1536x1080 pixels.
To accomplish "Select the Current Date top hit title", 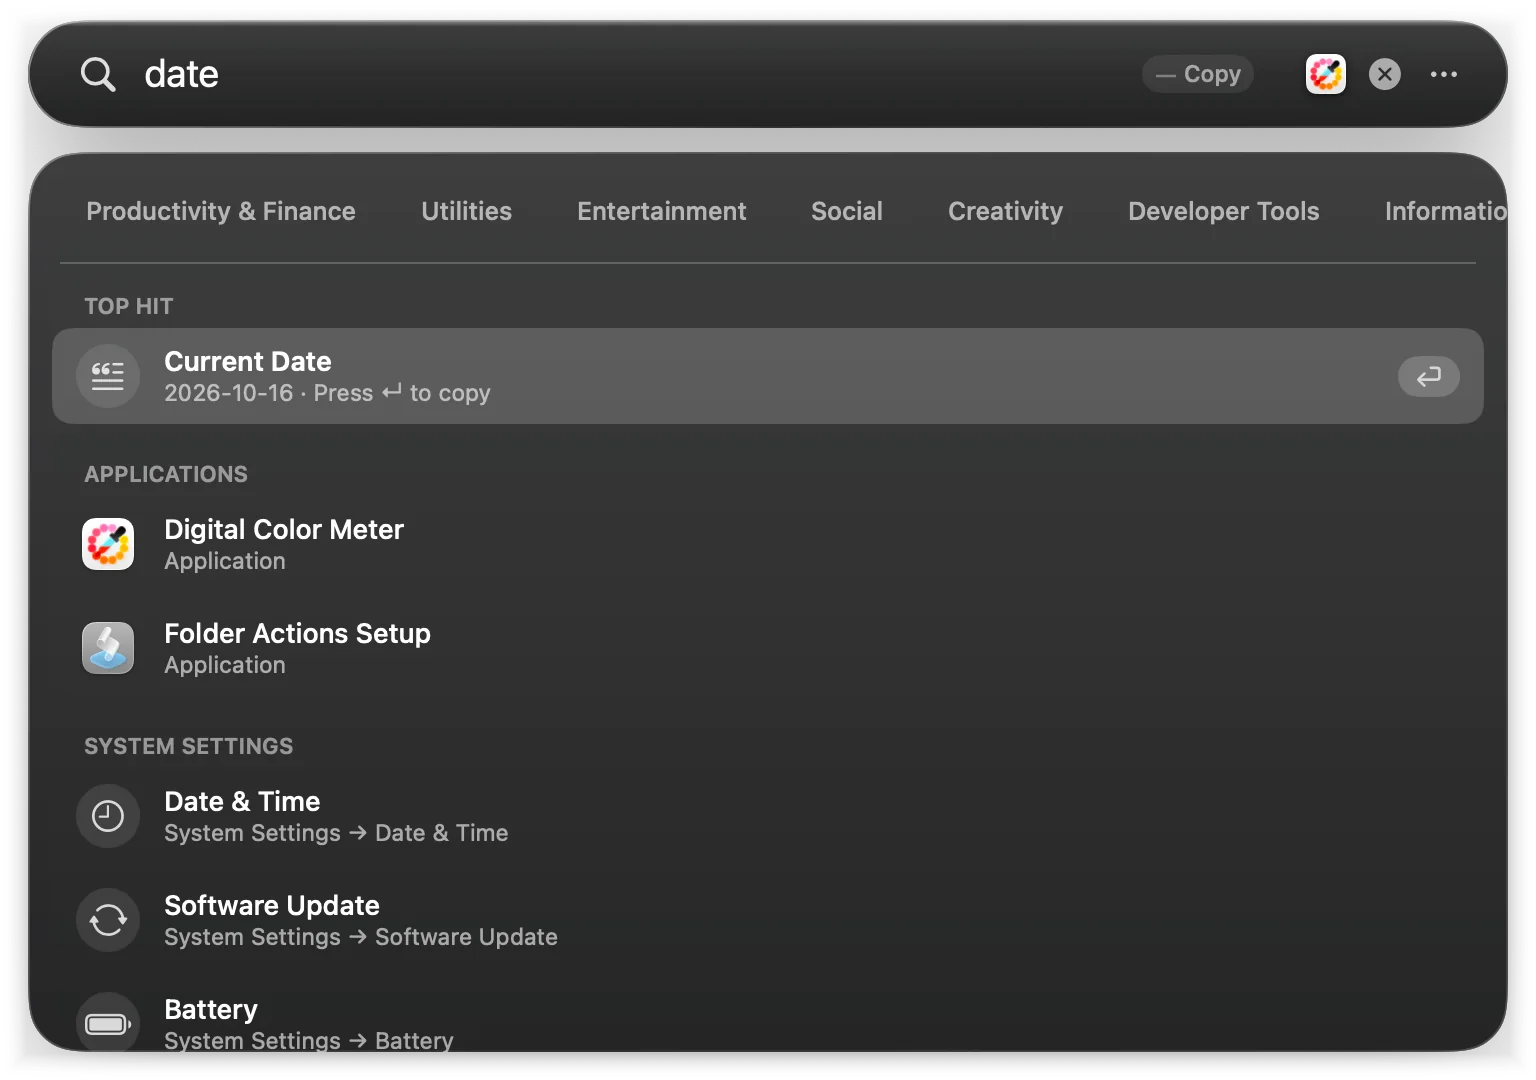I will coord(248,361).
